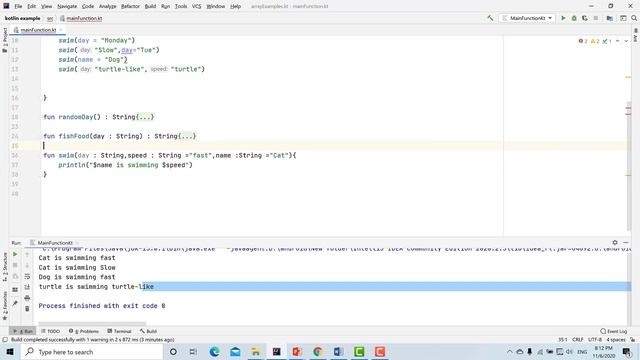Open Microsoft Edge from taskbar
This screenshot has width=640, height=360.
214,352
